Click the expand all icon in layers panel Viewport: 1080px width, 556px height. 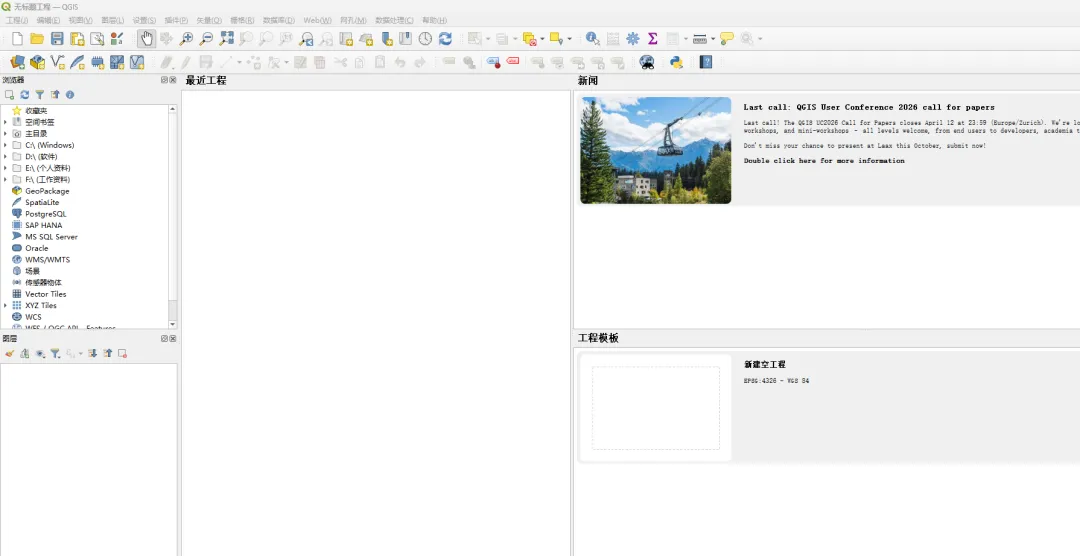(x=92, y=353)
